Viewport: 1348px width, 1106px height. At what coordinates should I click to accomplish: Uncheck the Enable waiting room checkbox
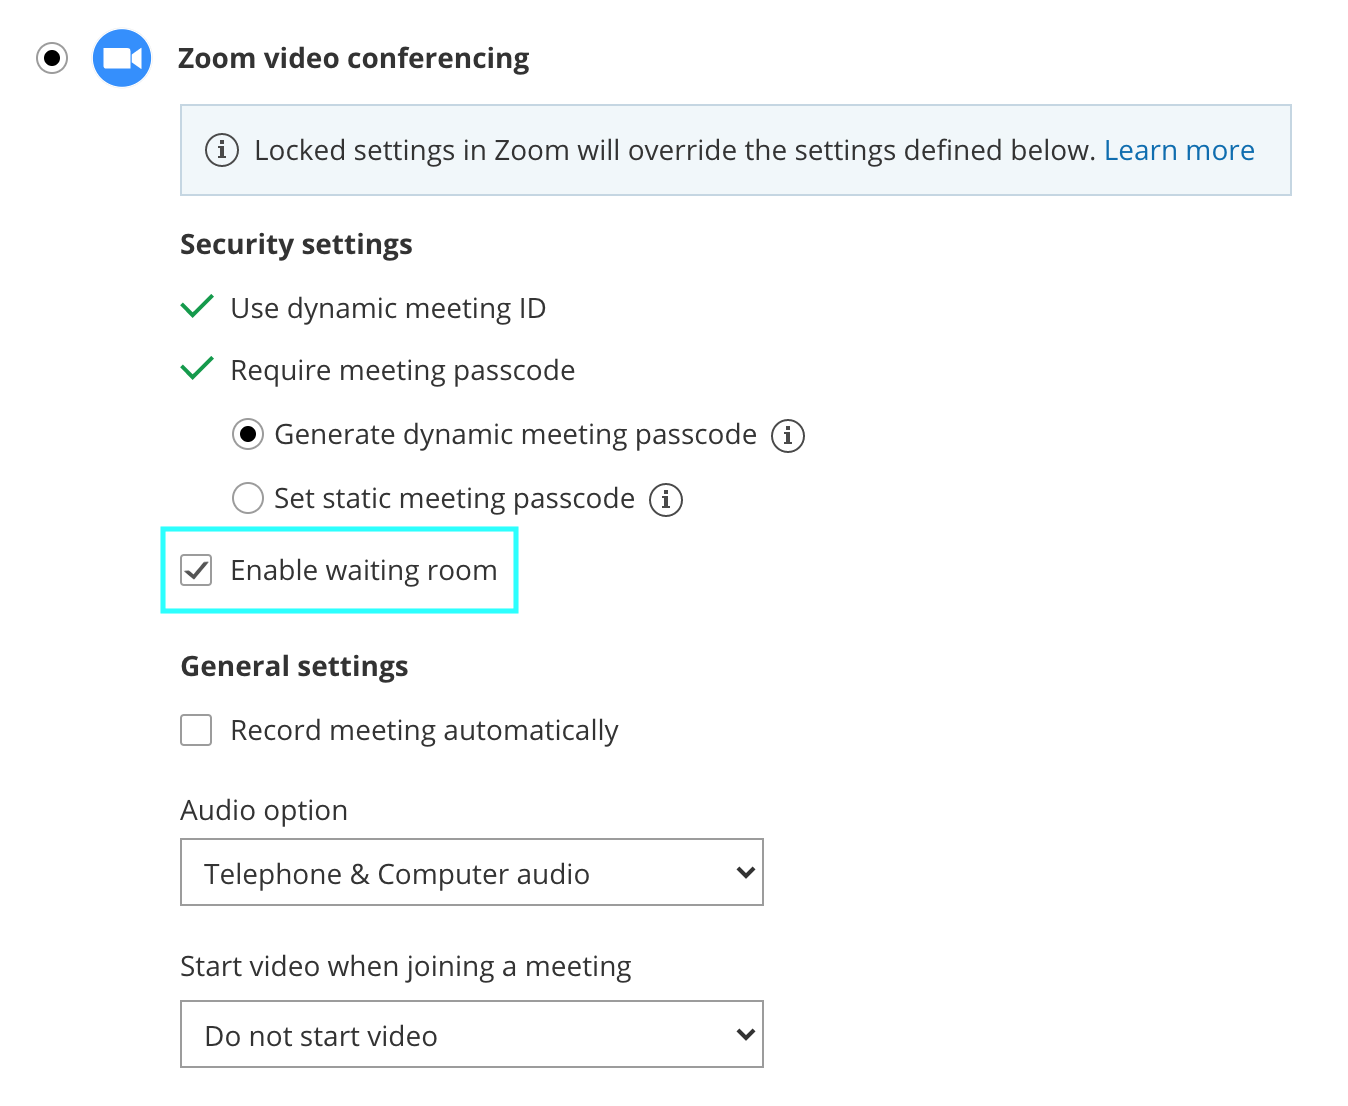coord(196,570)
